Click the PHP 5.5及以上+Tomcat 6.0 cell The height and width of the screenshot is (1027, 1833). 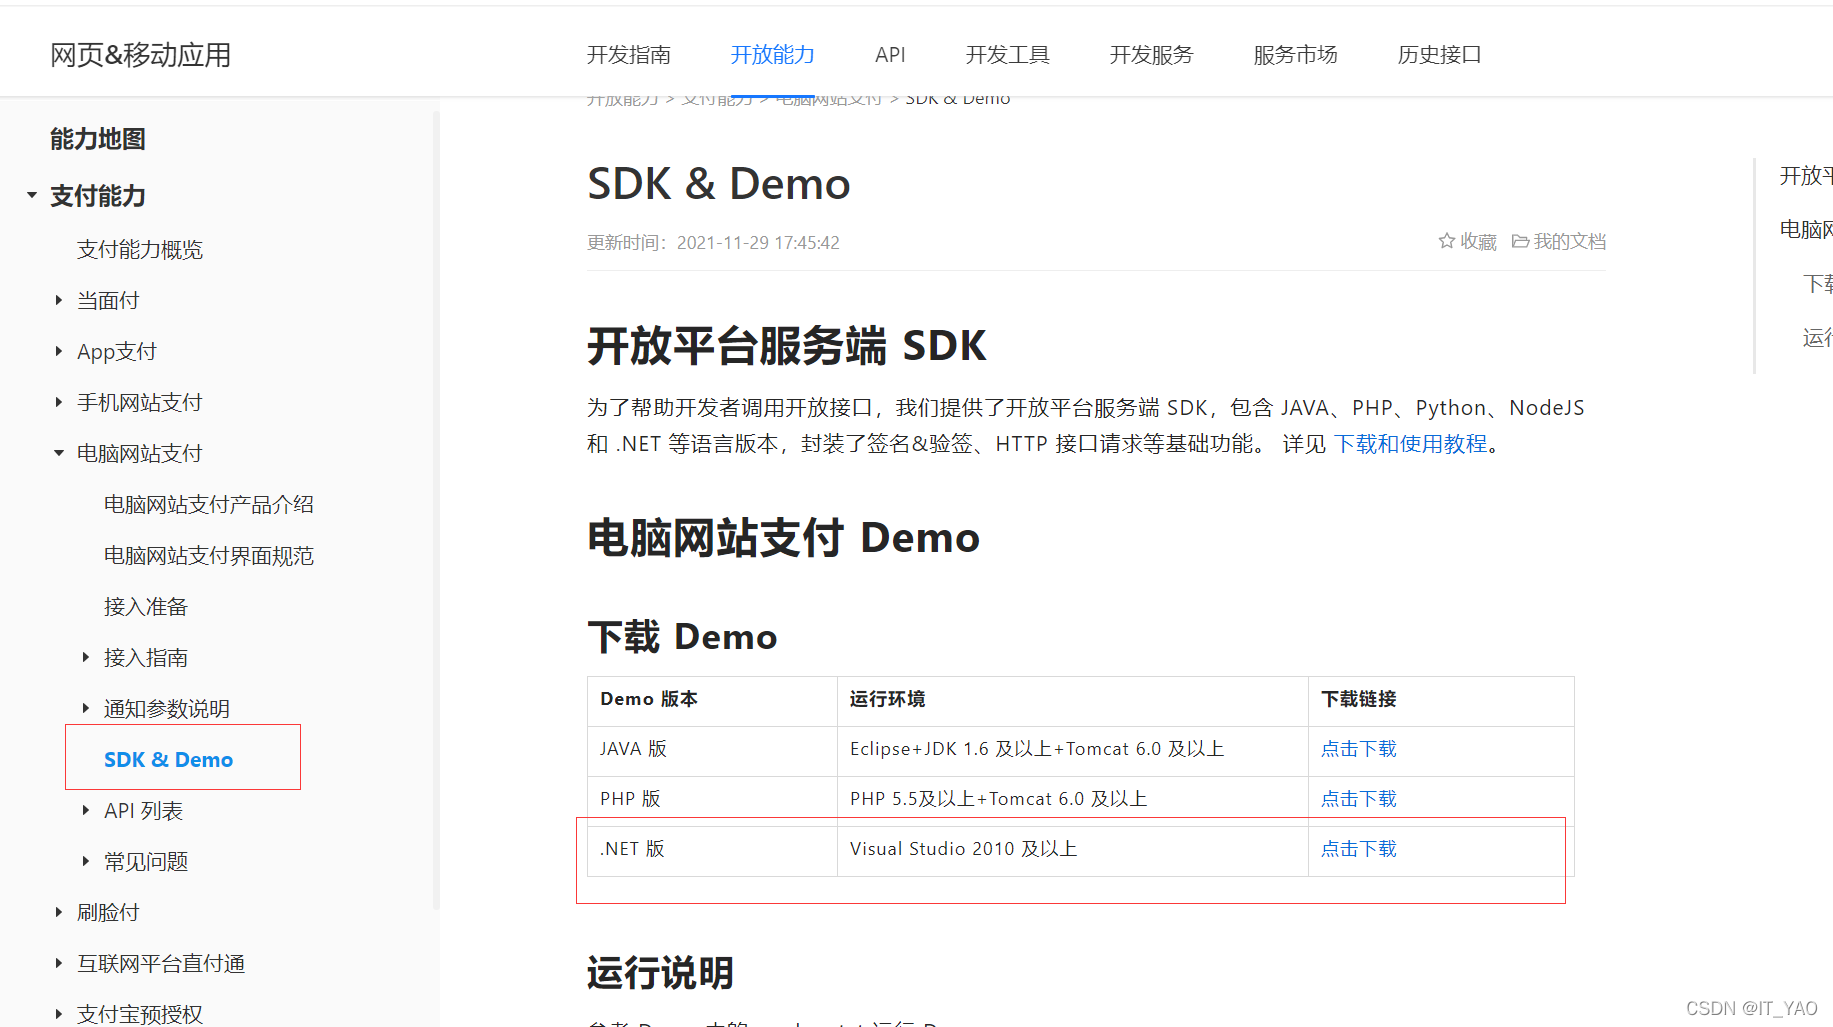pyautogui.click(x=1072, y=801)
